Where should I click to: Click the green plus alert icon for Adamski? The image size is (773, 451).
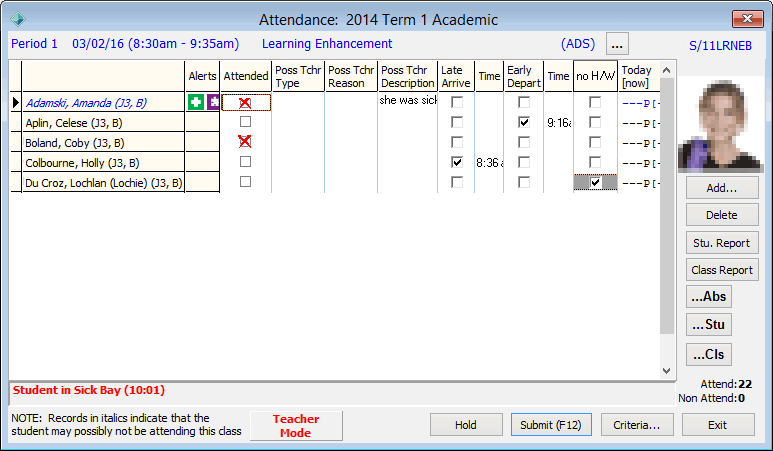[x=196, y=102]
